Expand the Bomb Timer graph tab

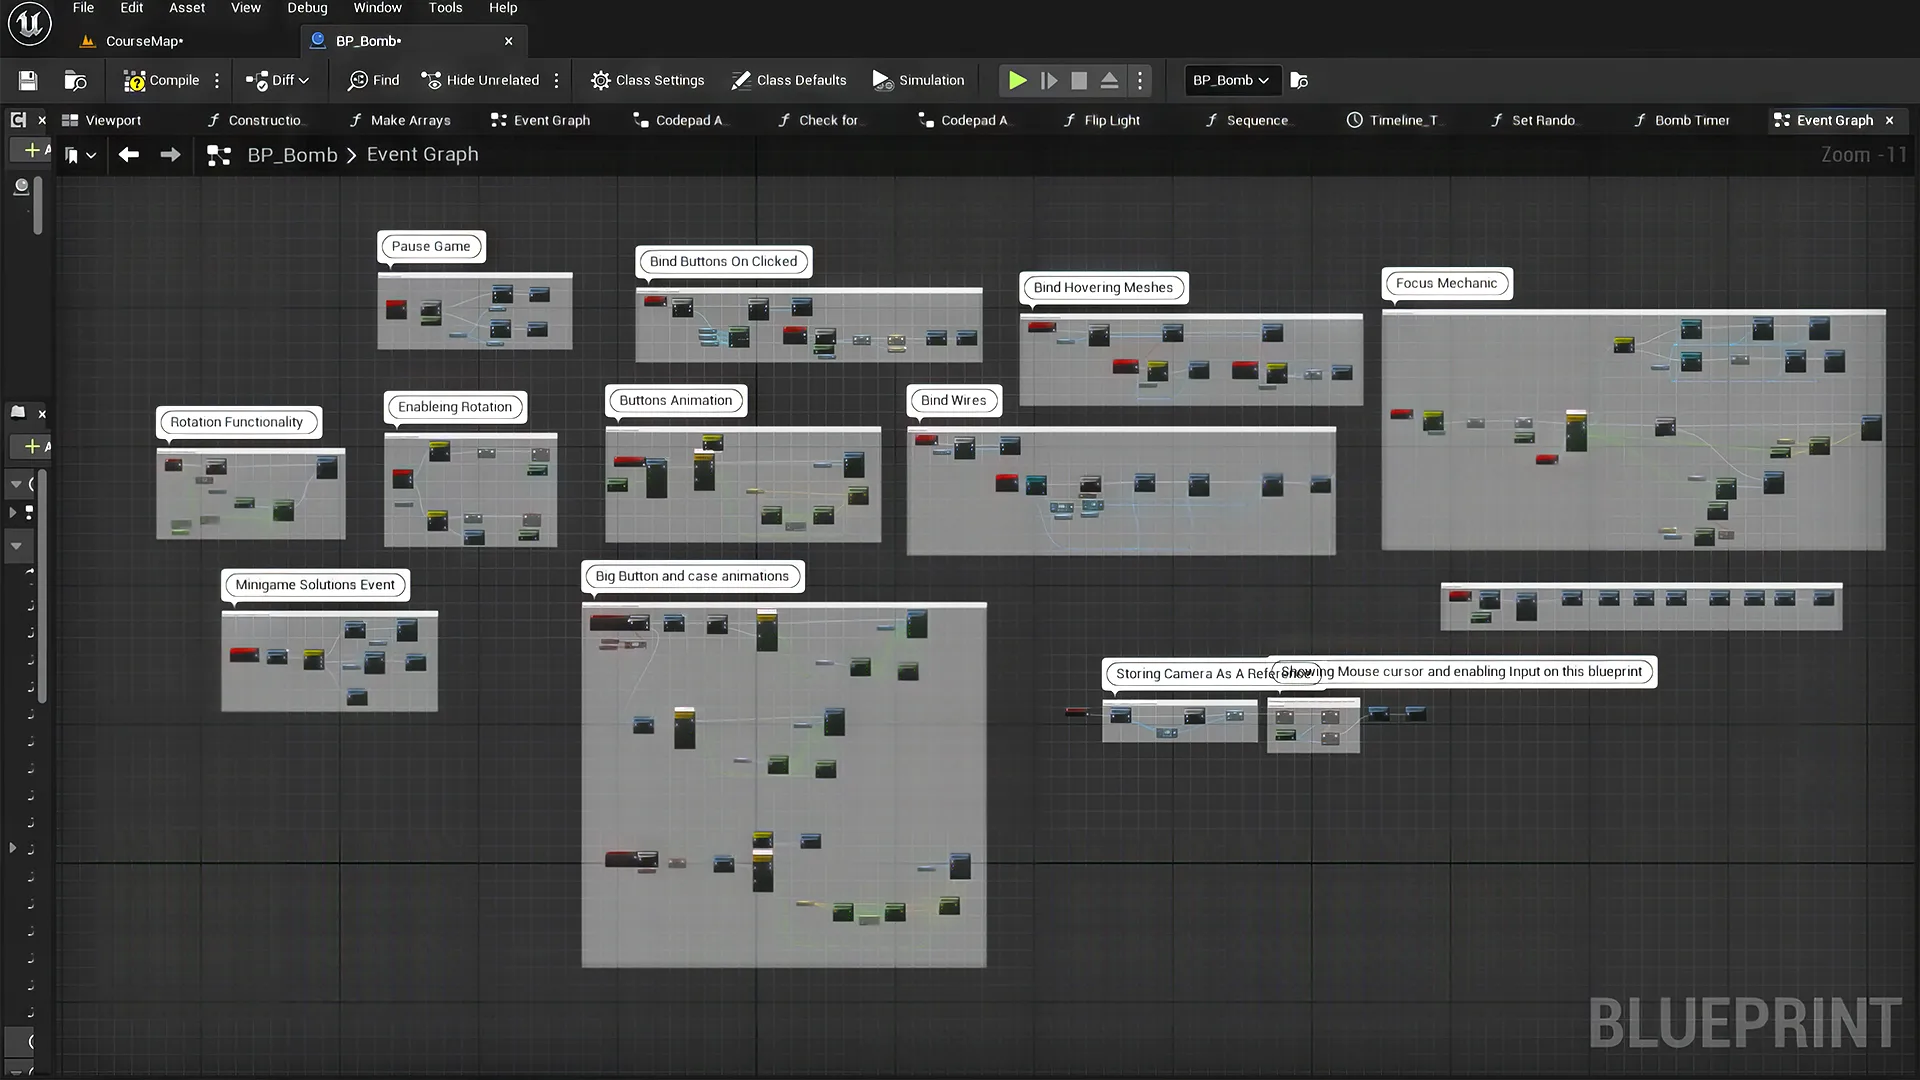[x=1692, y=120]
